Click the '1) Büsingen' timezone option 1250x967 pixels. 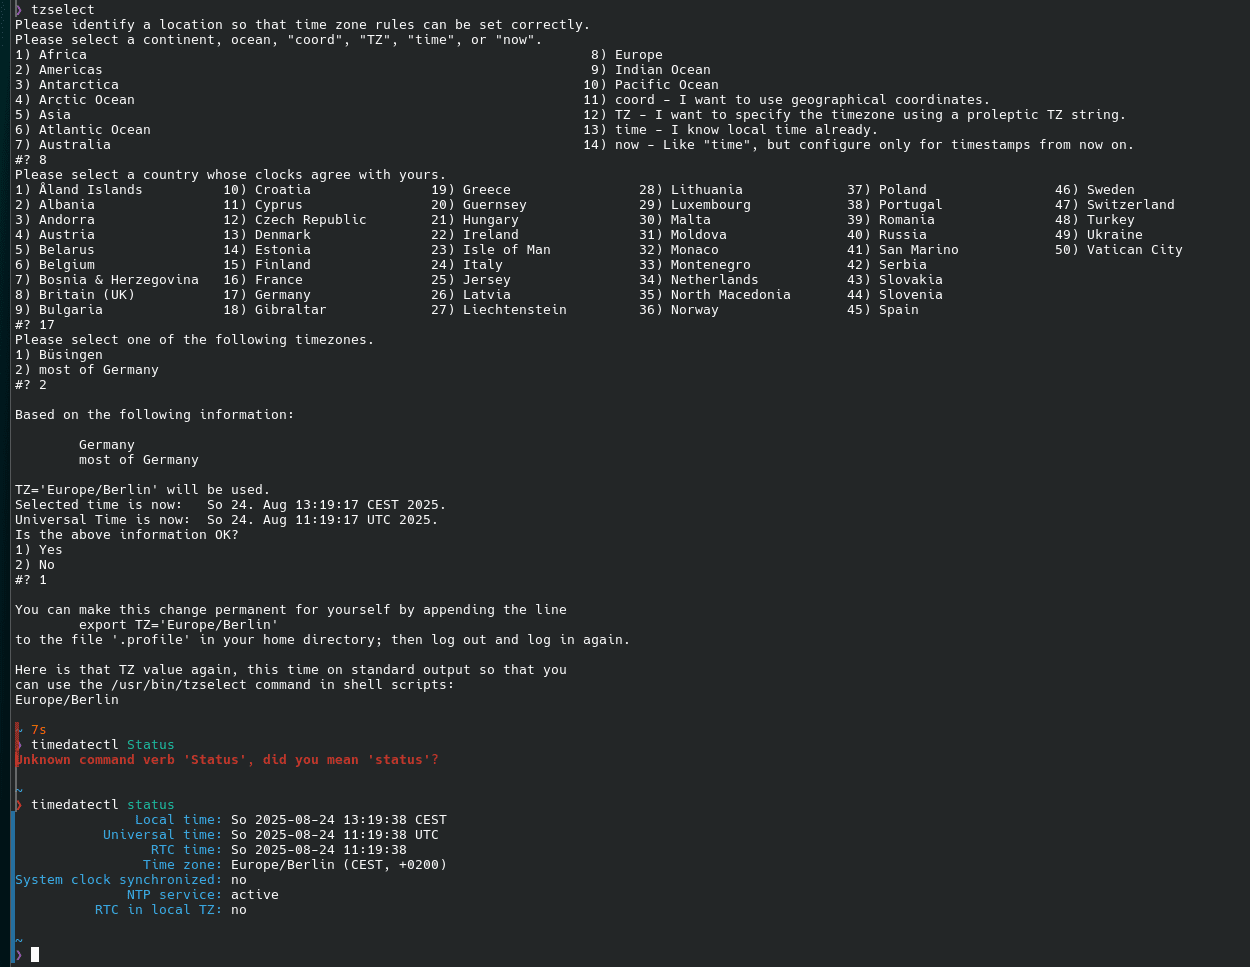coord(59,355)
